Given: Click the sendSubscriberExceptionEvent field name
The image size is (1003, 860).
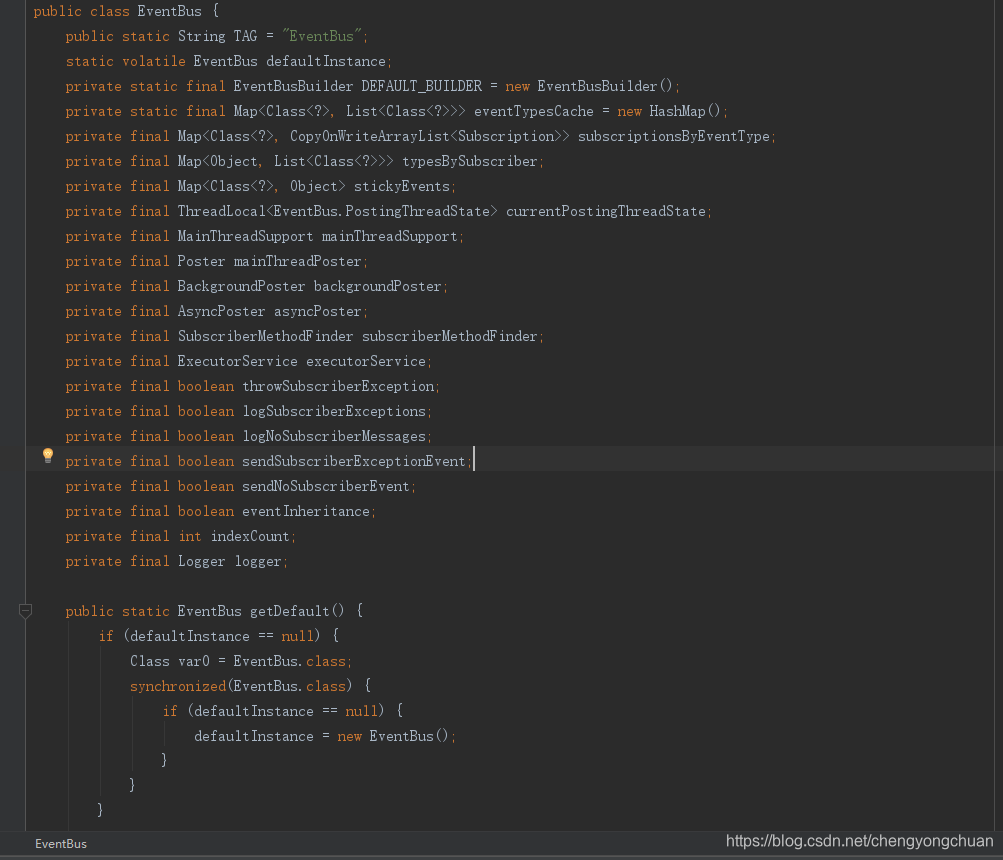Looking at the screenshot, I should point(354,460).
